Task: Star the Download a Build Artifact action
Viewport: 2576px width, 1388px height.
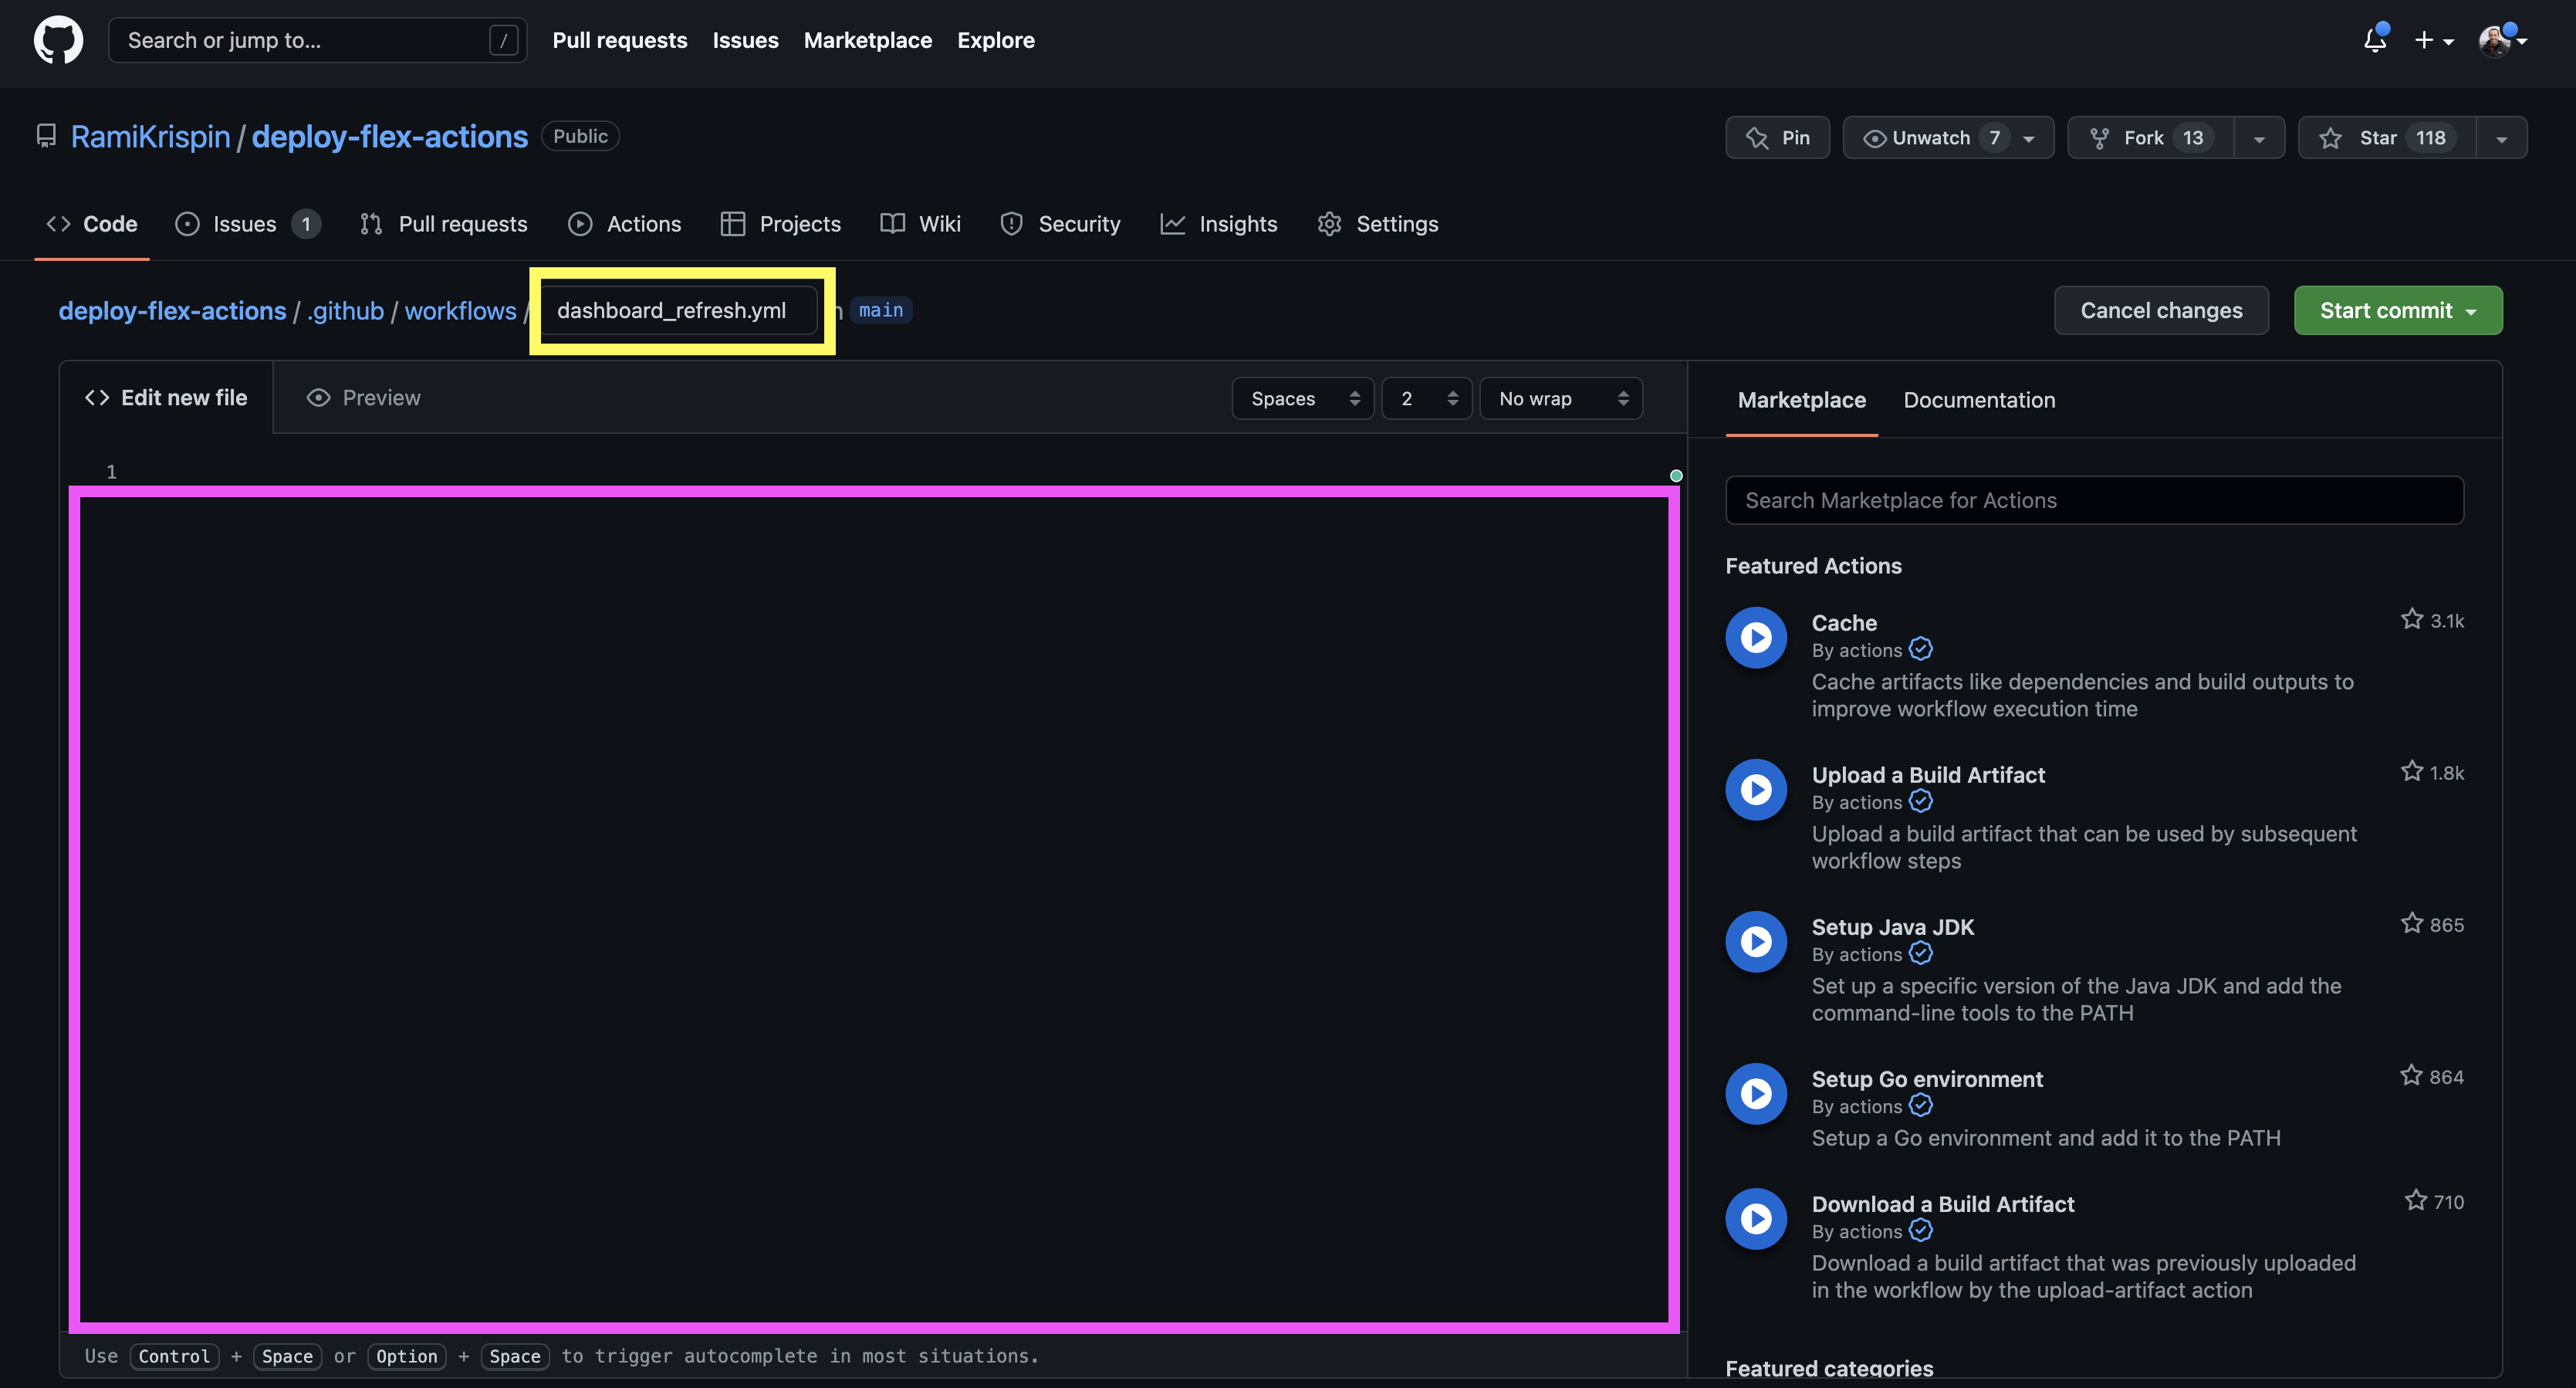Action: (x=2415, y=1200)
